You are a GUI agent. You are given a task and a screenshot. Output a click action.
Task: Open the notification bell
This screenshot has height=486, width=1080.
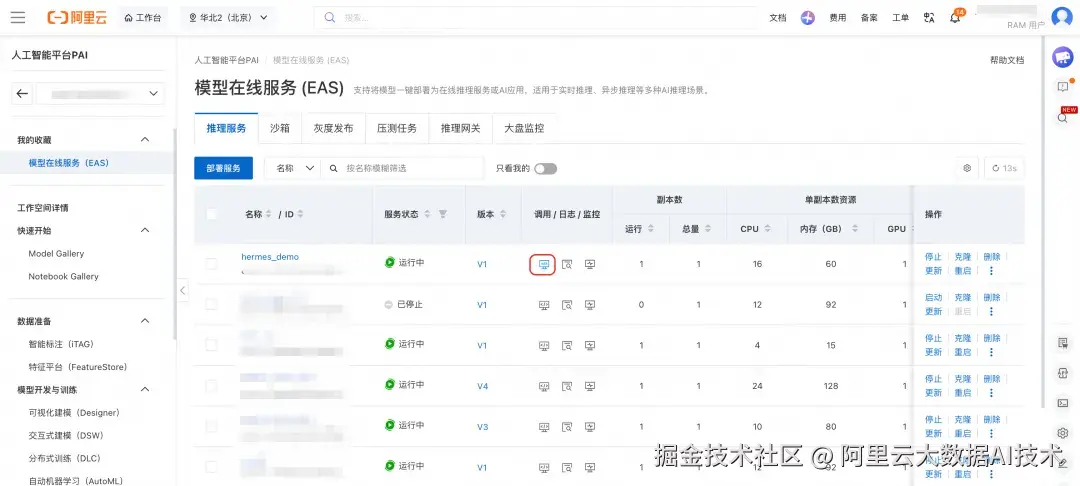[x=955, y=18]
